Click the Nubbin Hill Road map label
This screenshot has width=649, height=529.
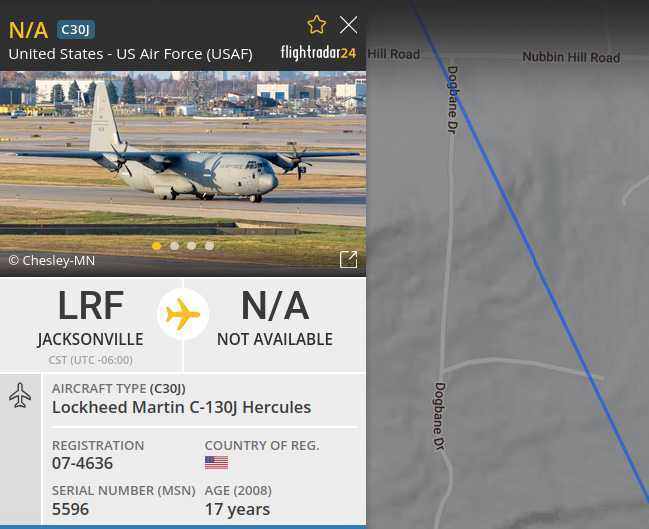click(571, 57)
